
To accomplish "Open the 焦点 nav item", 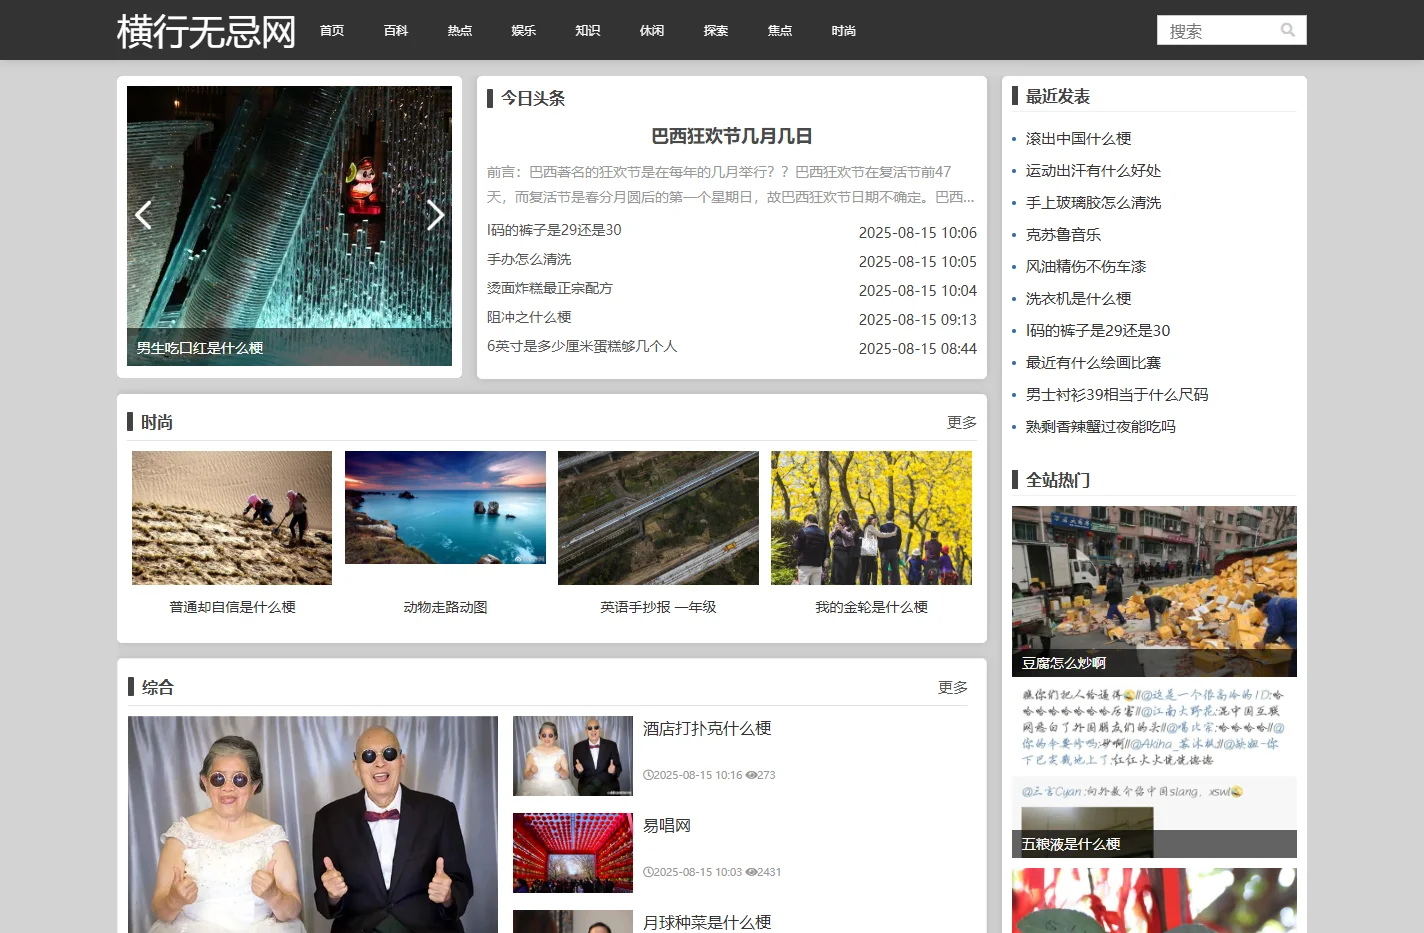I will (x=780, y=31).
